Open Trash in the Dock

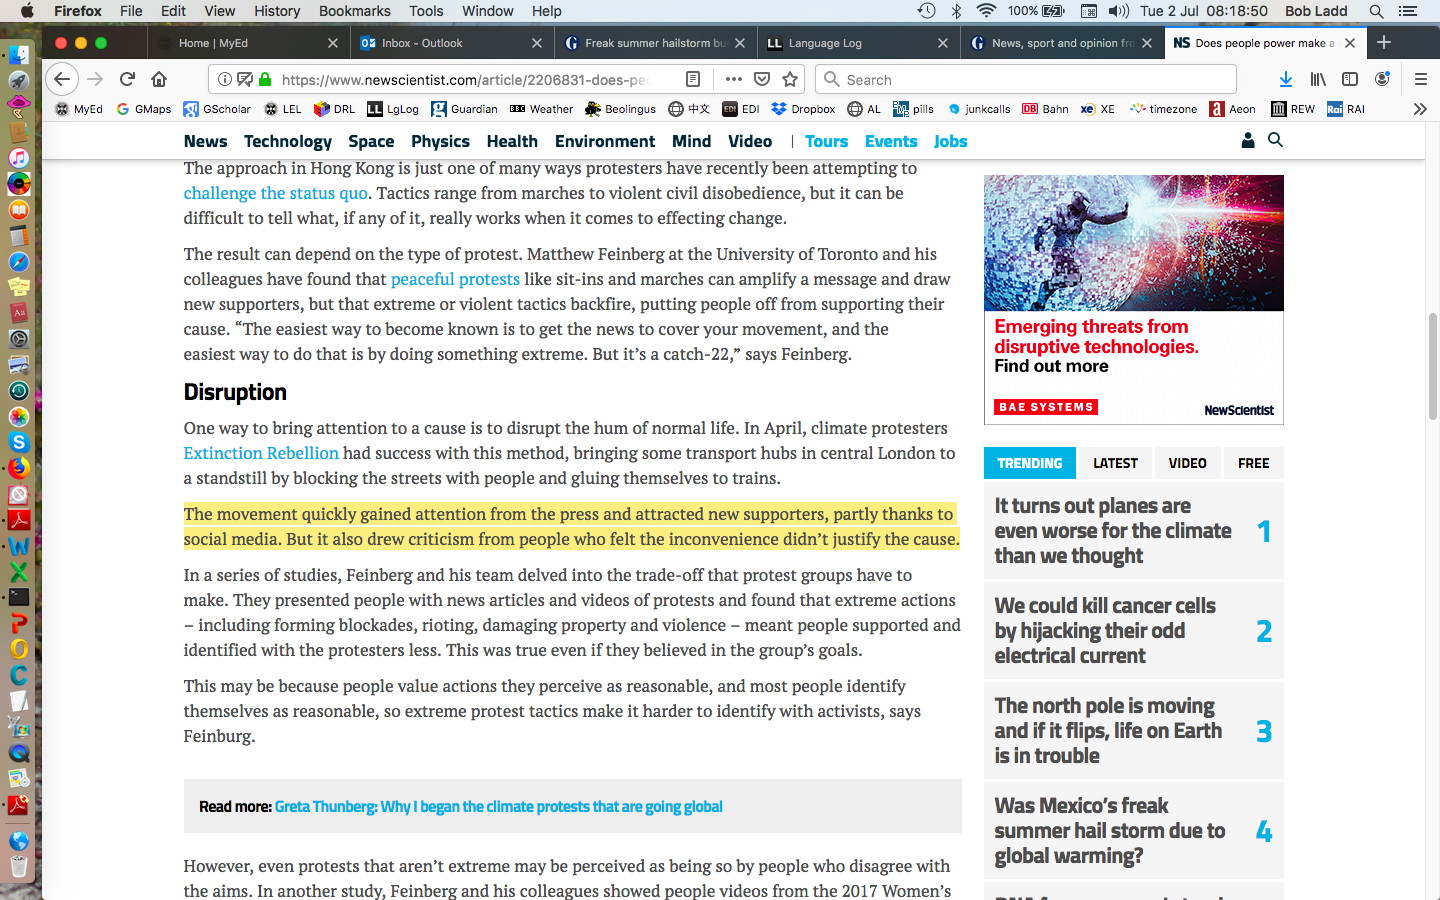pos(19,866)
